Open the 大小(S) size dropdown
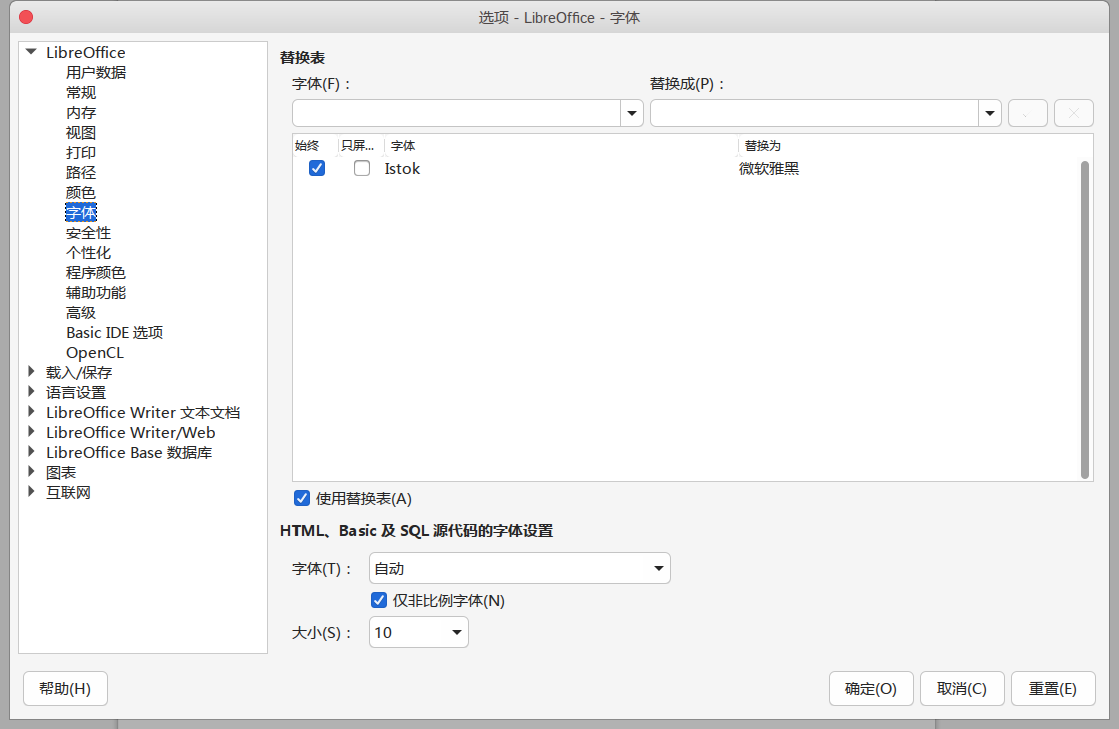The image size is (1119, 729). (x=418, y=633)
